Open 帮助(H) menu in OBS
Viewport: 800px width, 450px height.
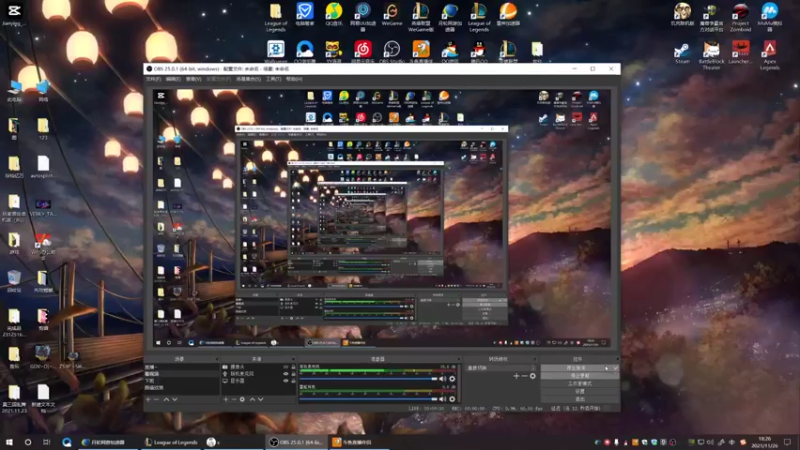tap(294, 79)
